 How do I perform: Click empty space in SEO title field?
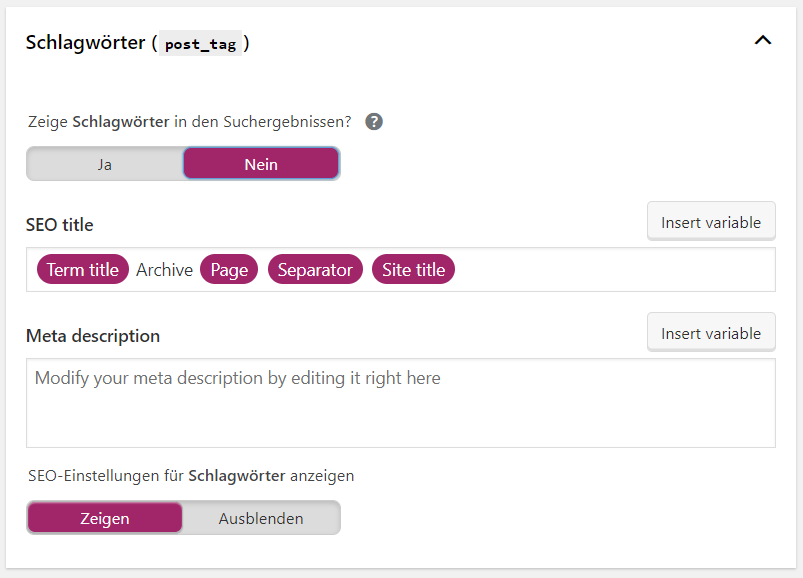[615, 270]
